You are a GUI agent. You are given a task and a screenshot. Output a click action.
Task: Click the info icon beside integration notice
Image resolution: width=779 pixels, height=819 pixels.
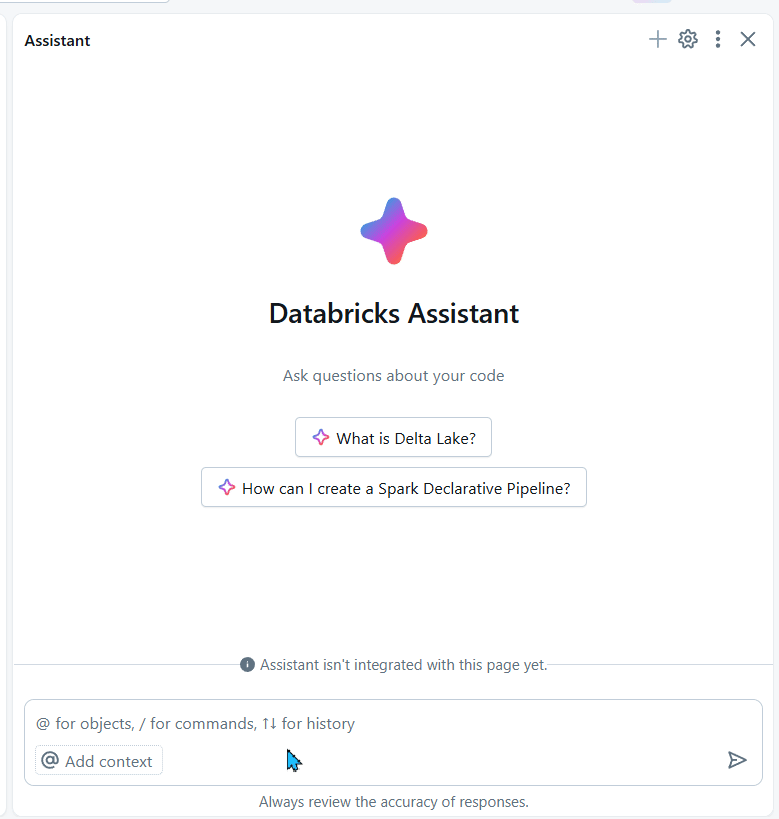coord(248,665)
